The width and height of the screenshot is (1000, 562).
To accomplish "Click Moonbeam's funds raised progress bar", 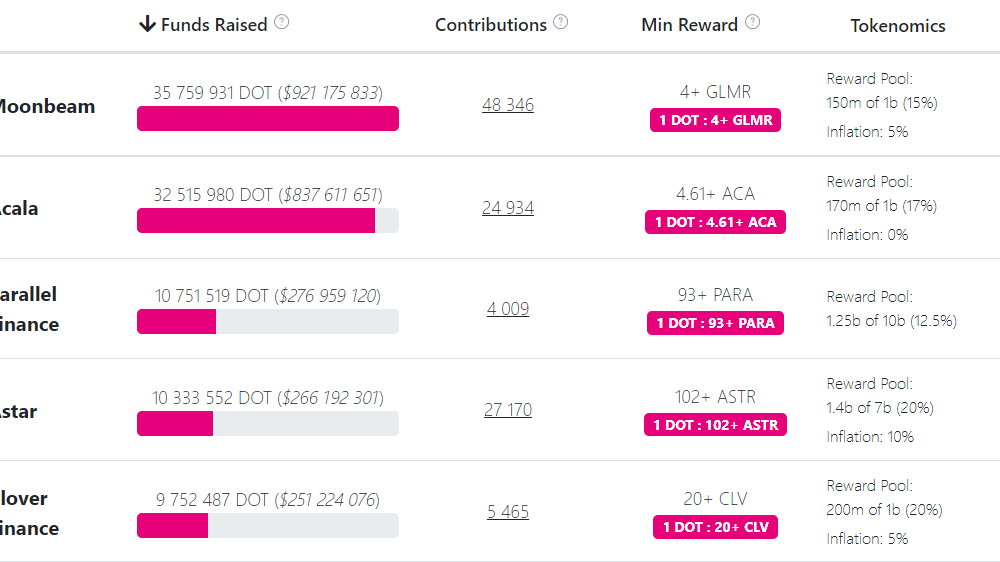I will 268,119.
